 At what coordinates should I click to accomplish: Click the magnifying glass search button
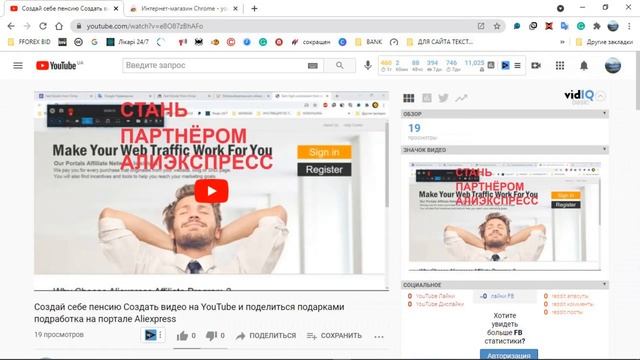click(340, 65)
